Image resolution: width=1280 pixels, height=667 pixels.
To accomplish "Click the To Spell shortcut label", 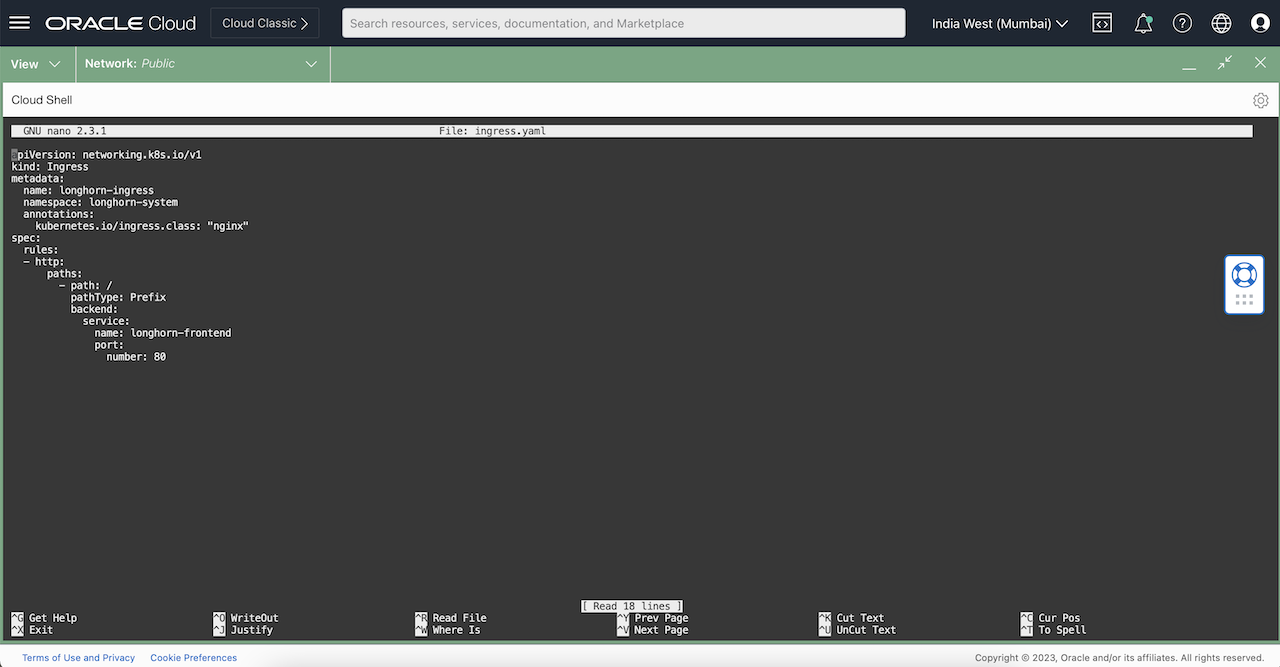I will click(1063, 630).
